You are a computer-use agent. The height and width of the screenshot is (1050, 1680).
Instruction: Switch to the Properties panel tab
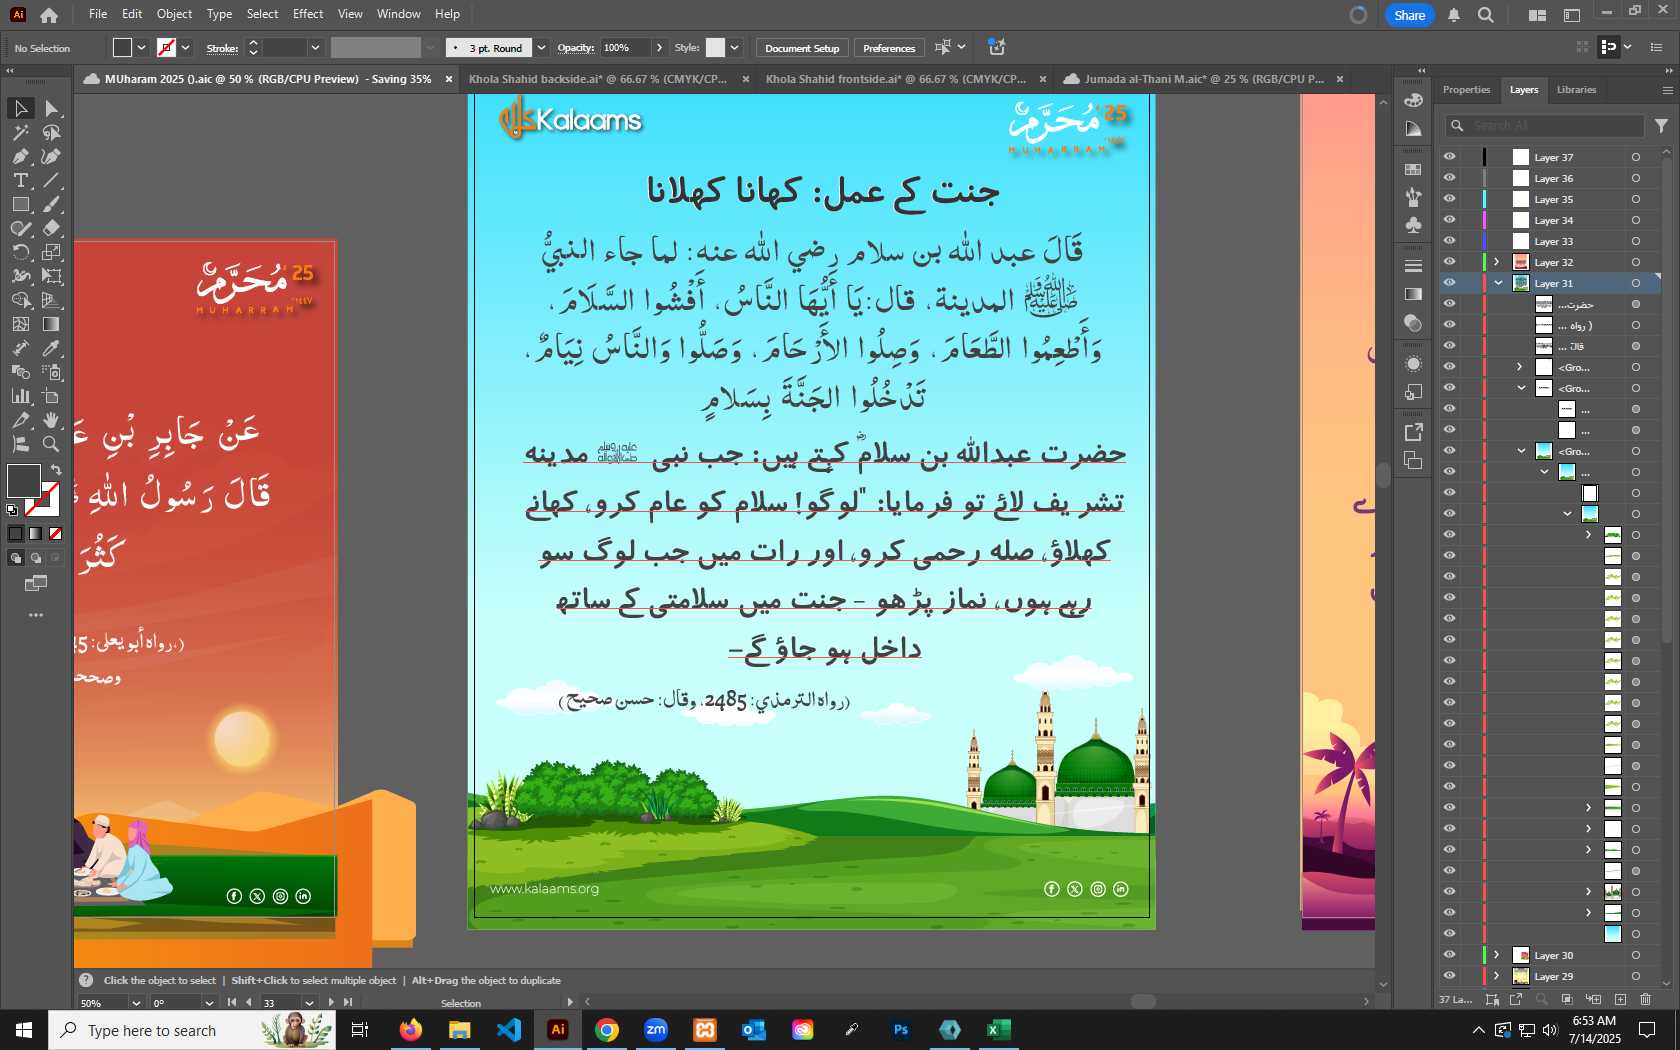tap(1466, 90)
